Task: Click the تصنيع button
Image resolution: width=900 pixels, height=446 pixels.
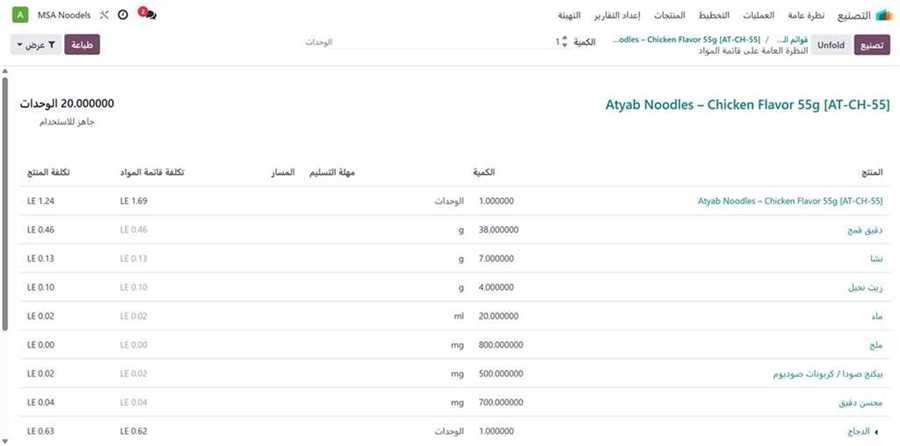Action: point(872,45)
